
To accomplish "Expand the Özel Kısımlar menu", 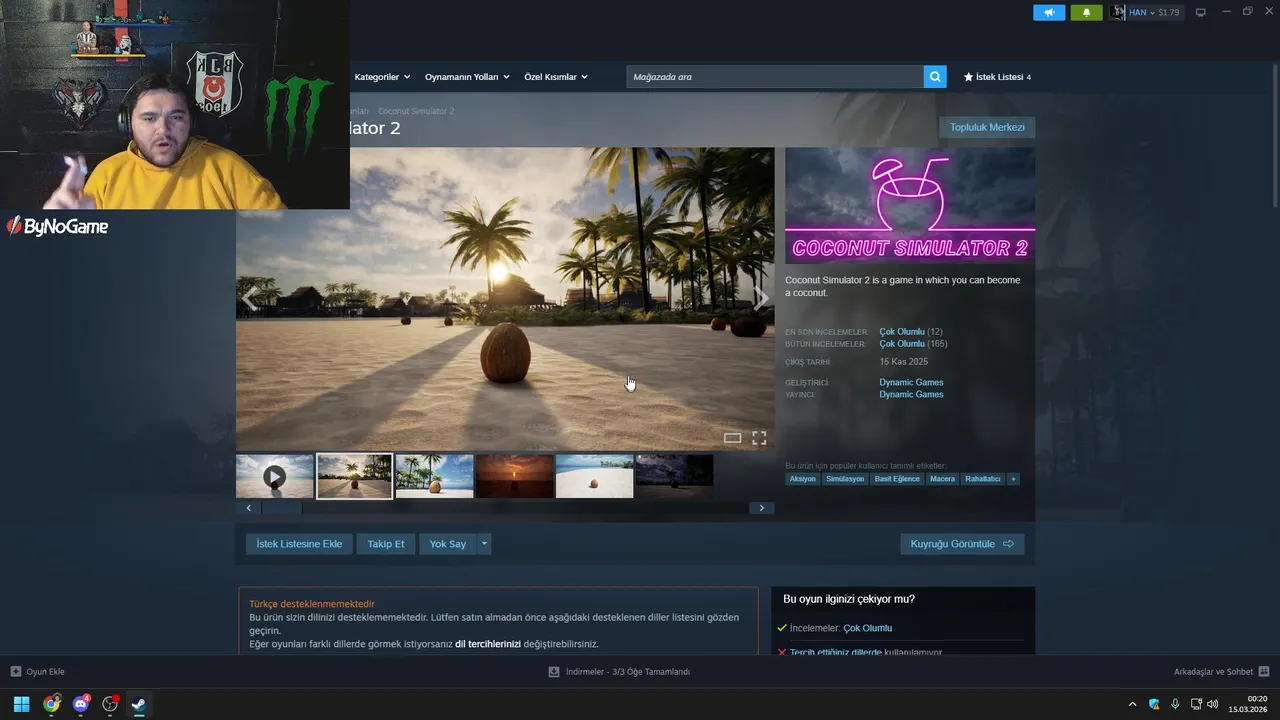I will [556, 77].
